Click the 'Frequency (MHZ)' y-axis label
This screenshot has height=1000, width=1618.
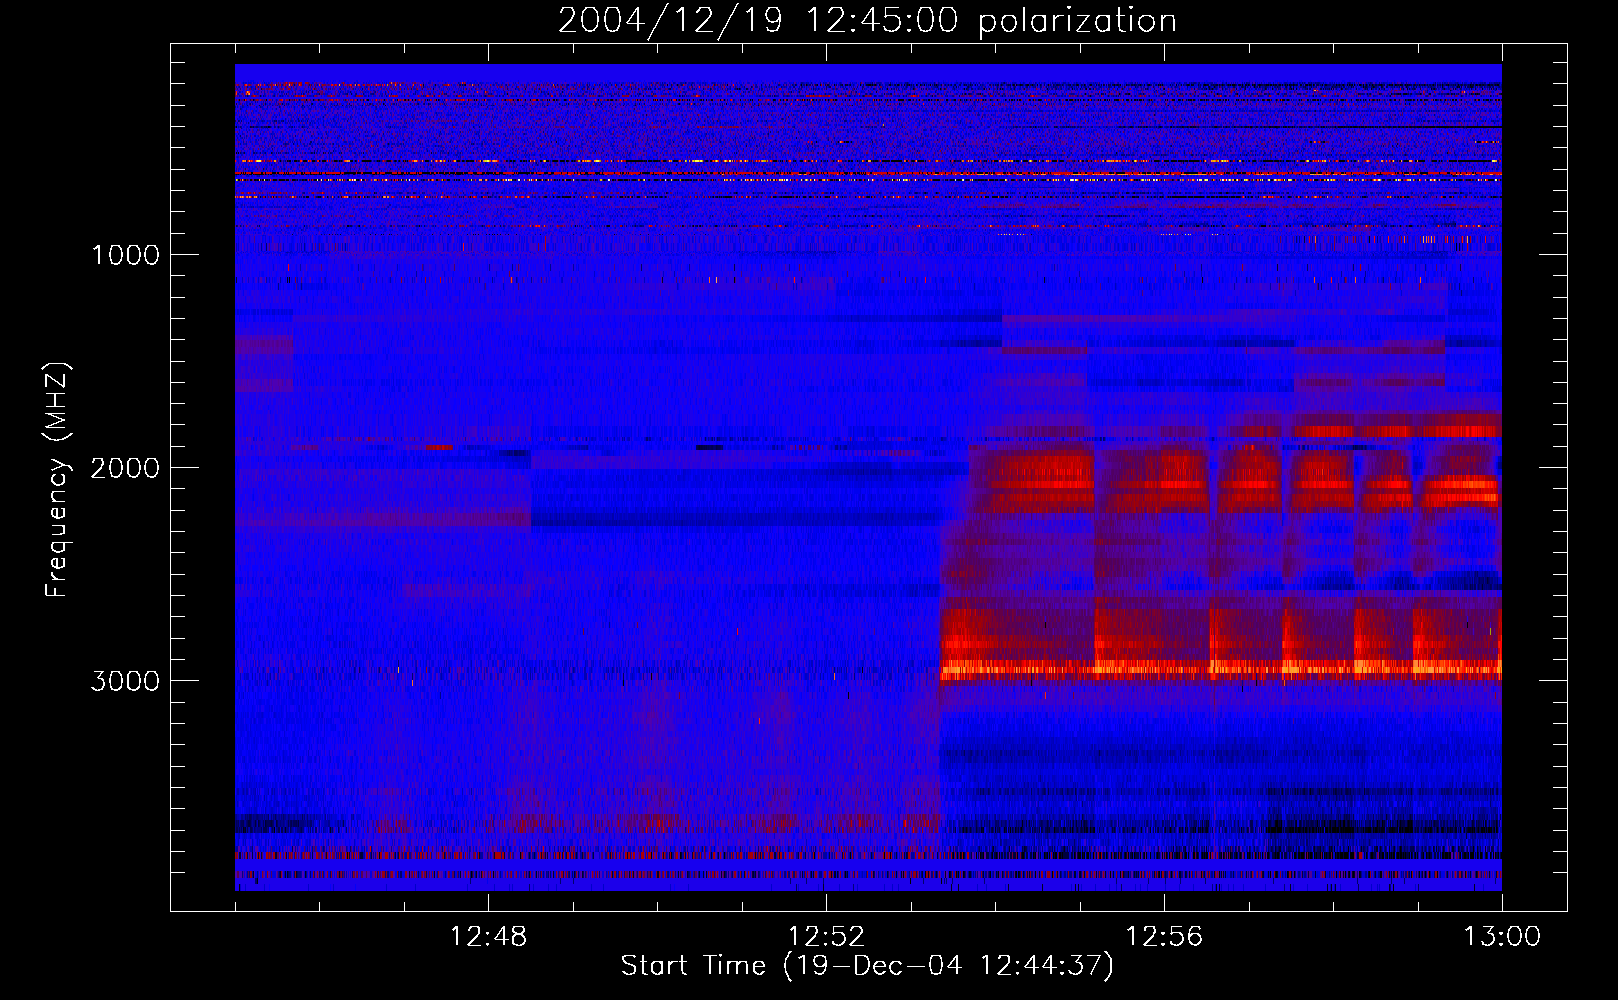[57, 480]
